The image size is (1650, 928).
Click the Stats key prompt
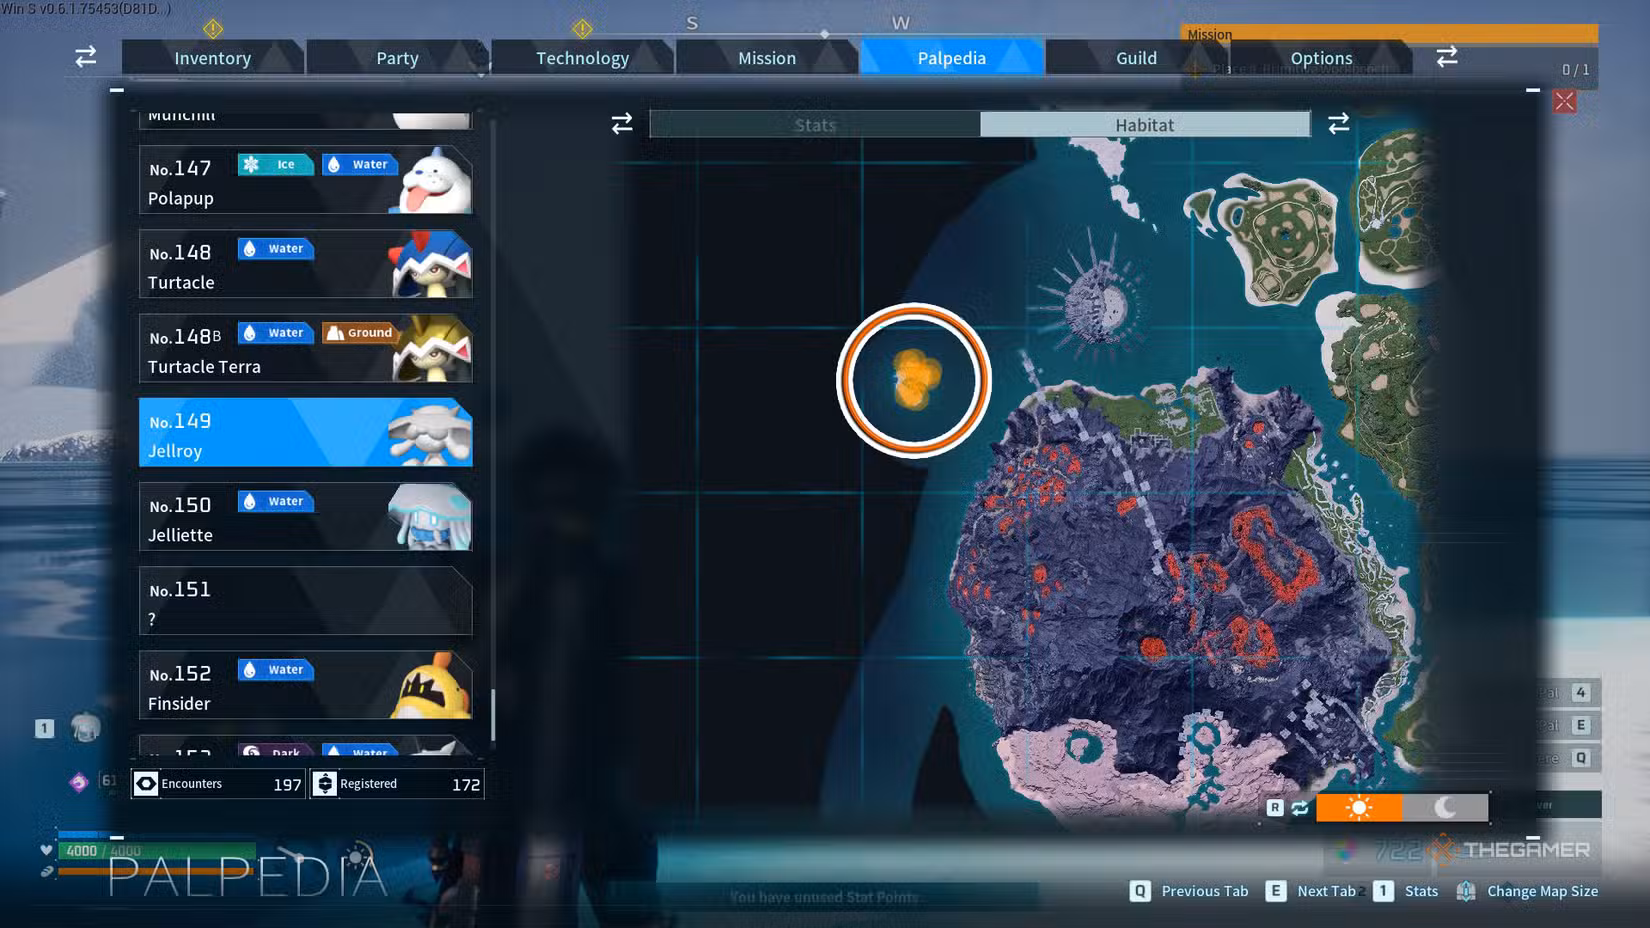click(x=1406, y=891)
